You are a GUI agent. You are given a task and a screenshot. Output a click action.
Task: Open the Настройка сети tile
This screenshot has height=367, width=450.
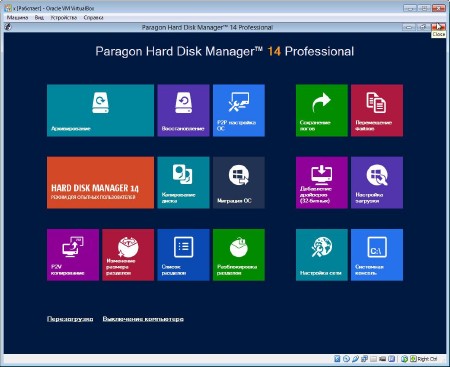322,255
